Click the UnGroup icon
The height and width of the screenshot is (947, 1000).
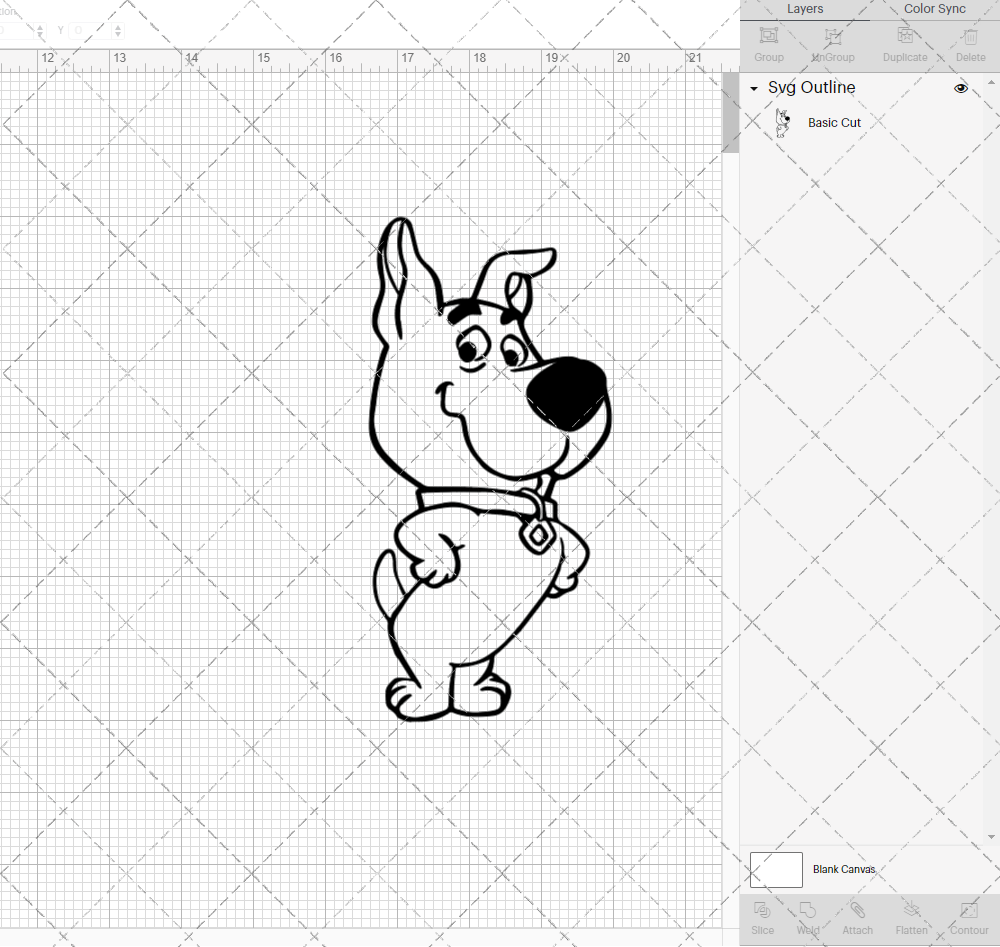click(832, 40)
